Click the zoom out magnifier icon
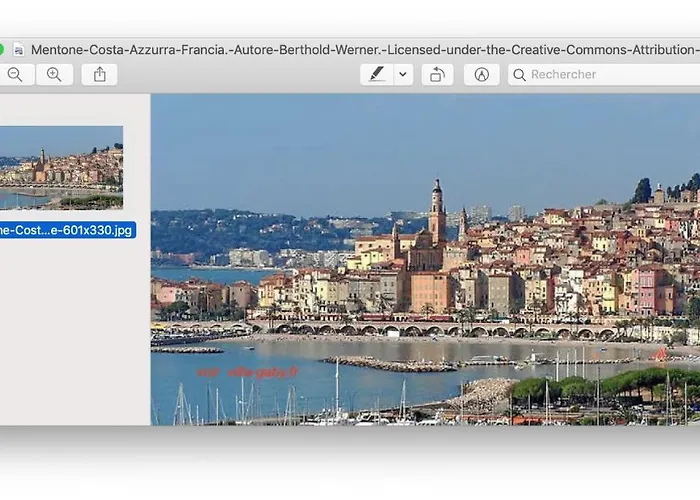The image size is (700, 500). point(14,74)
